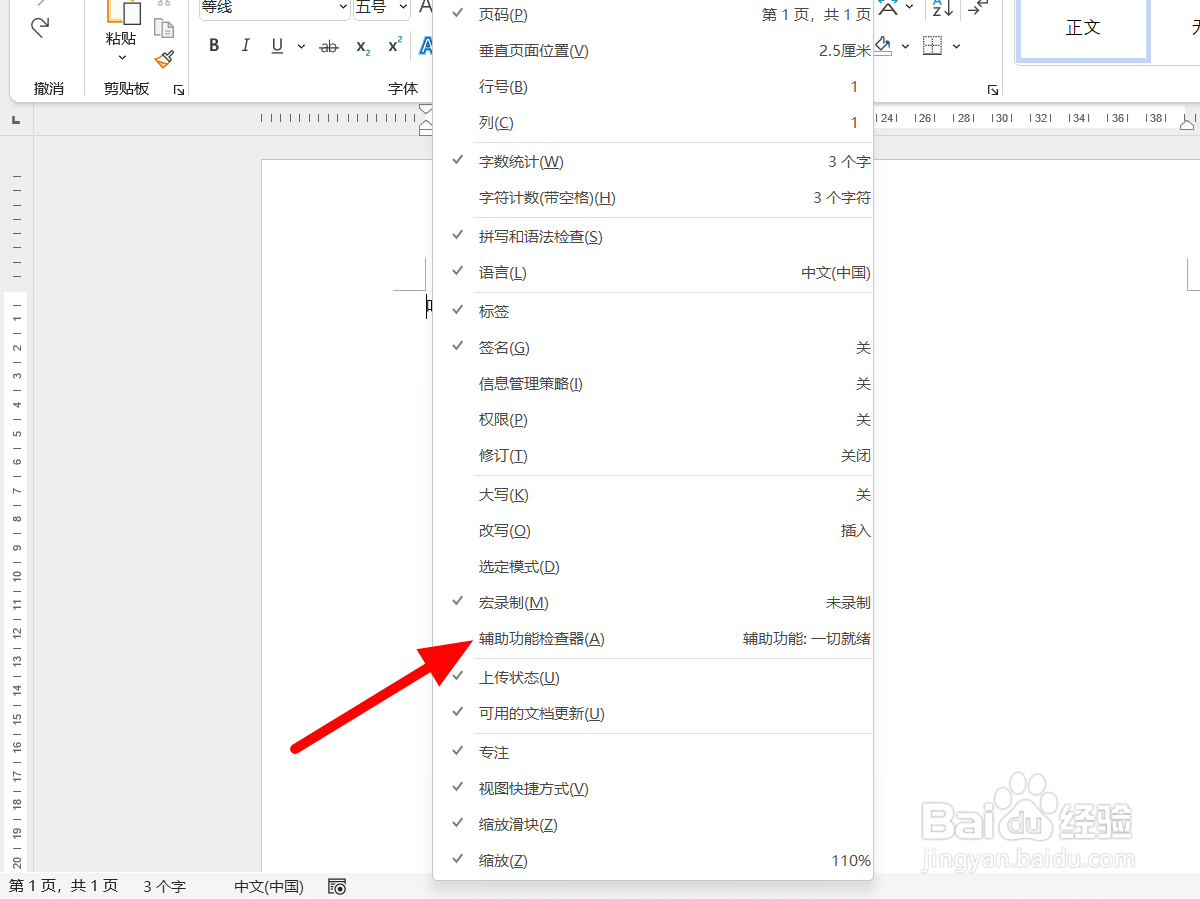The width and height of the screenshot is (1200, 900).
Task: Uncheck 可用的文档更新(U) option
Action: (x=653, y=714)
